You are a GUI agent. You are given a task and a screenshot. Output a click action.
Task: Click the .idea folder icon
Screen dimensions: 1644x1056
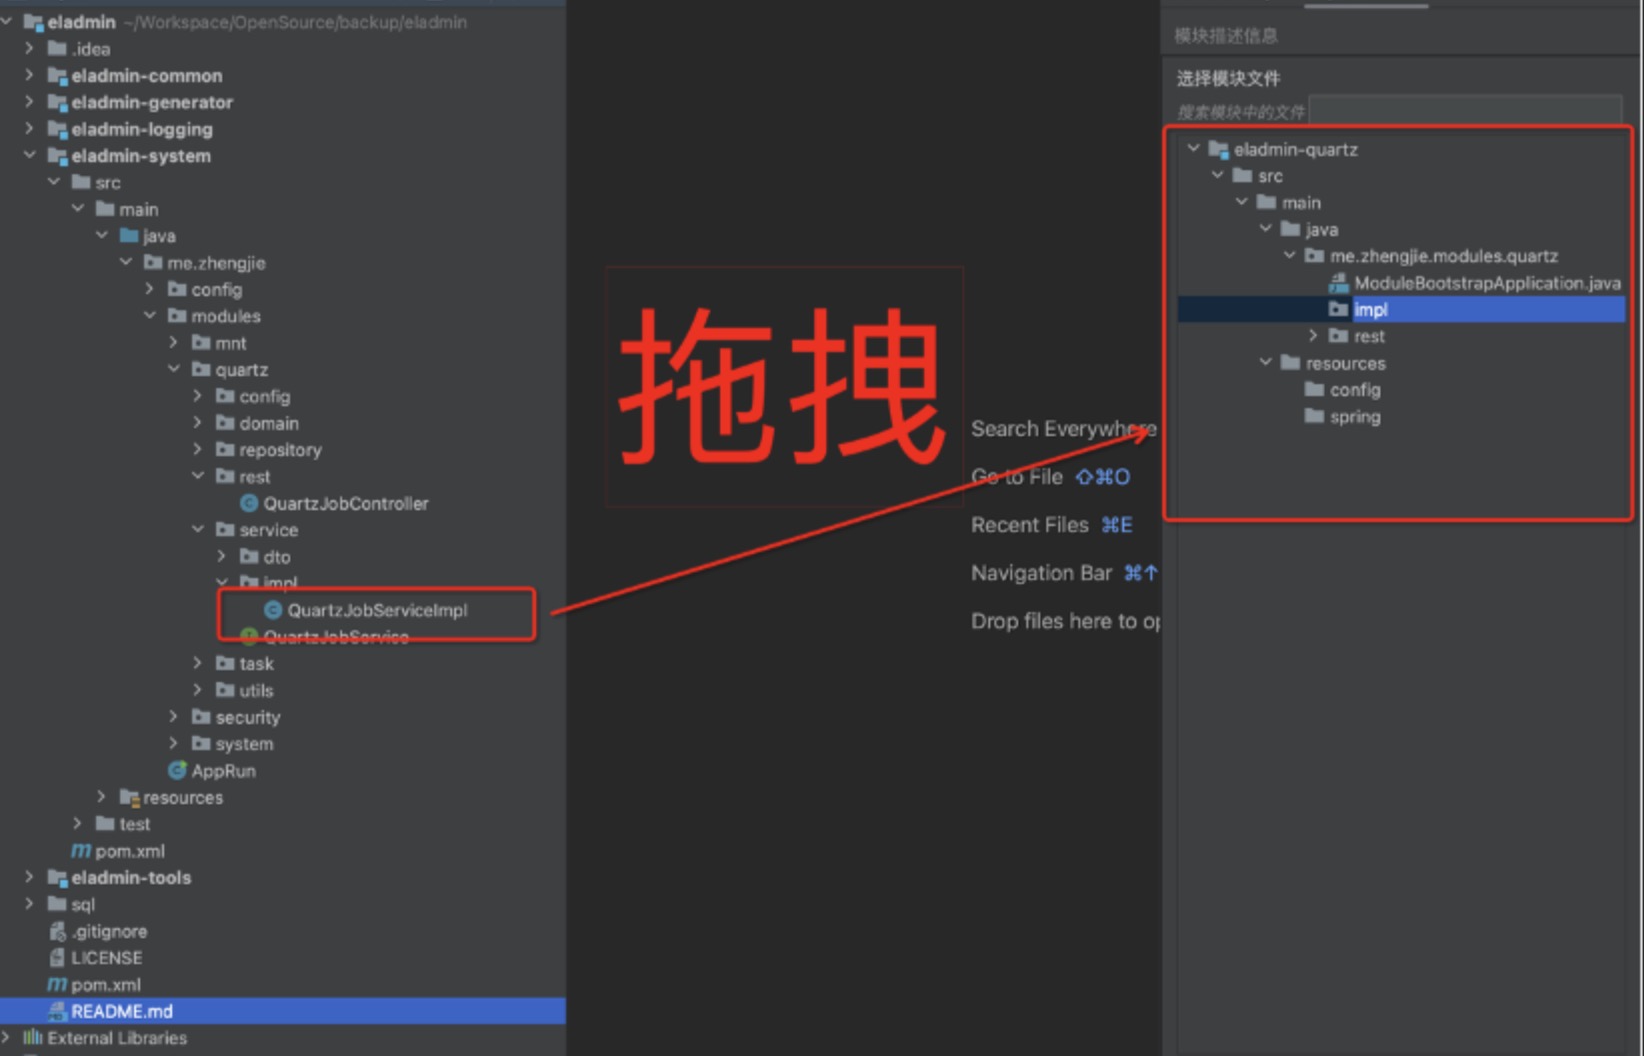57,49
